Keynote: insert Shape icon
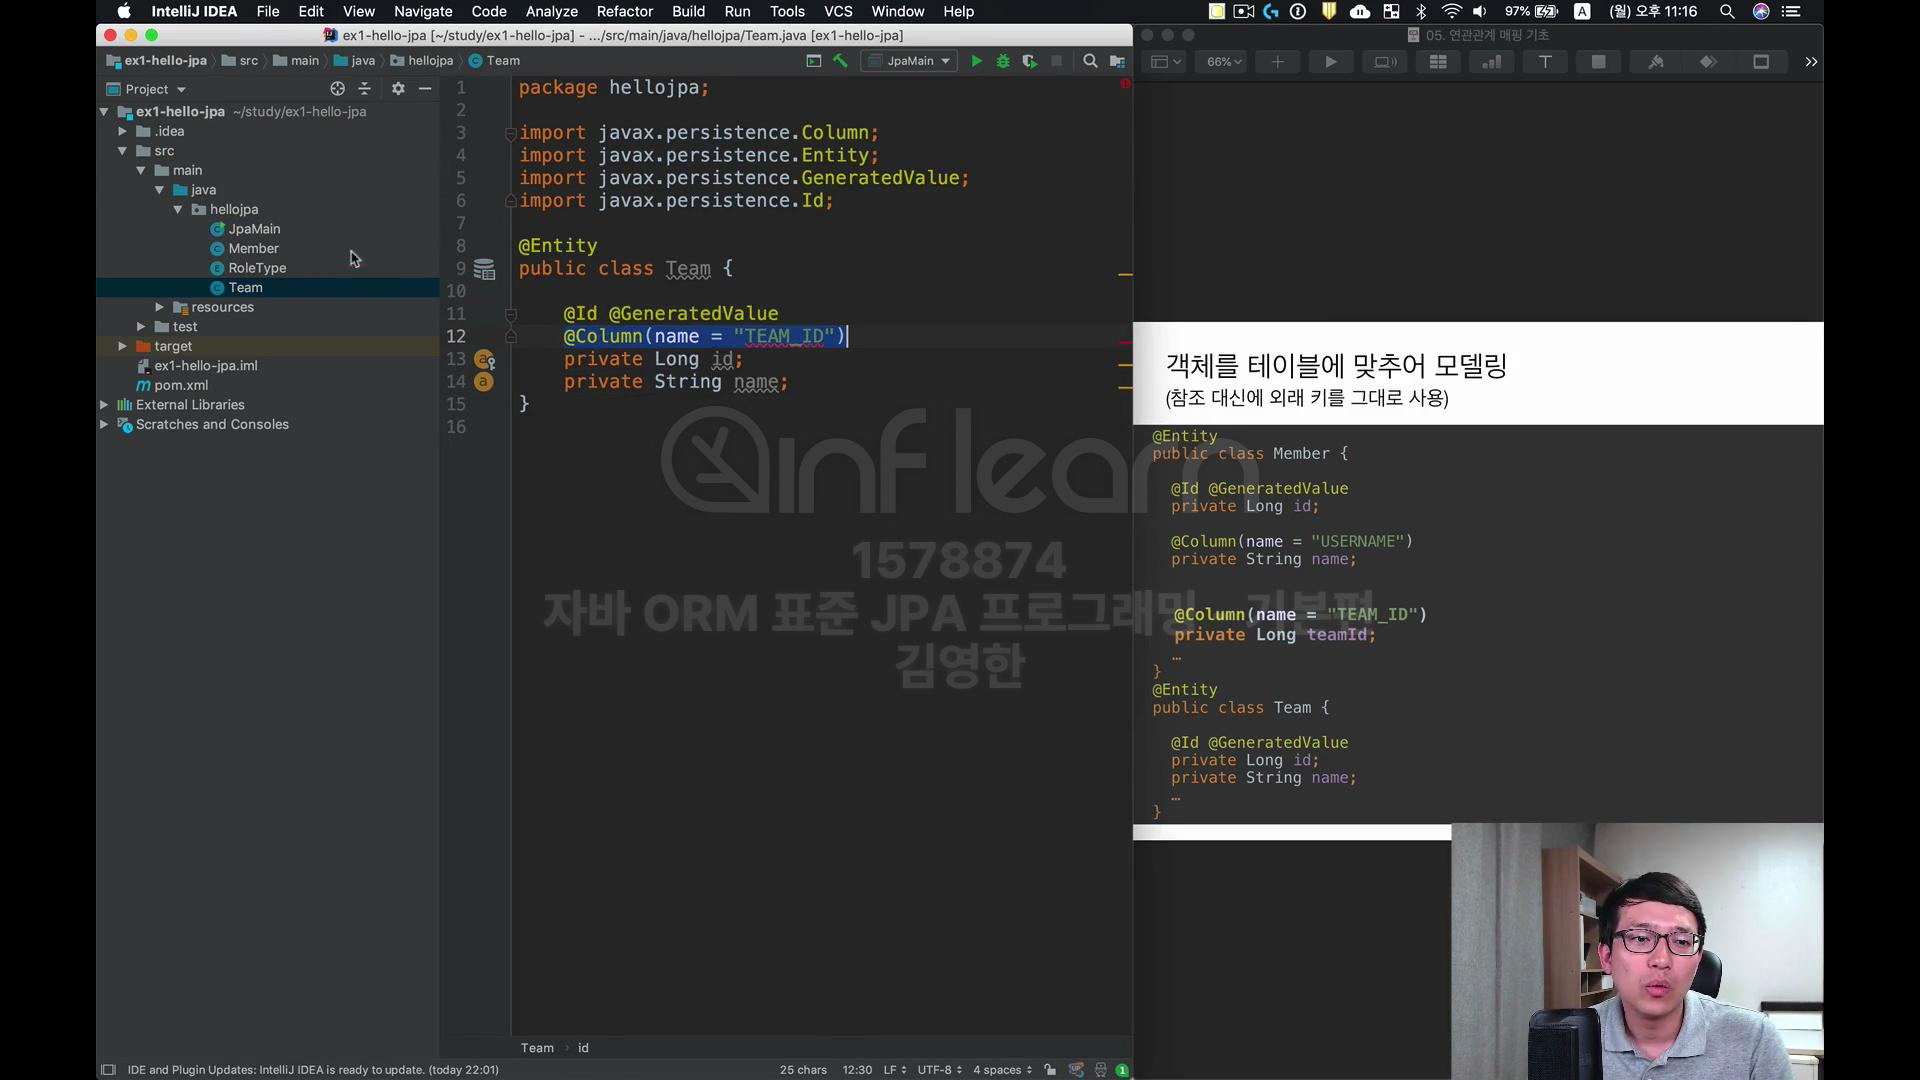The width and height of the screenshot is (1920, 1080). tap(1598, 62)
